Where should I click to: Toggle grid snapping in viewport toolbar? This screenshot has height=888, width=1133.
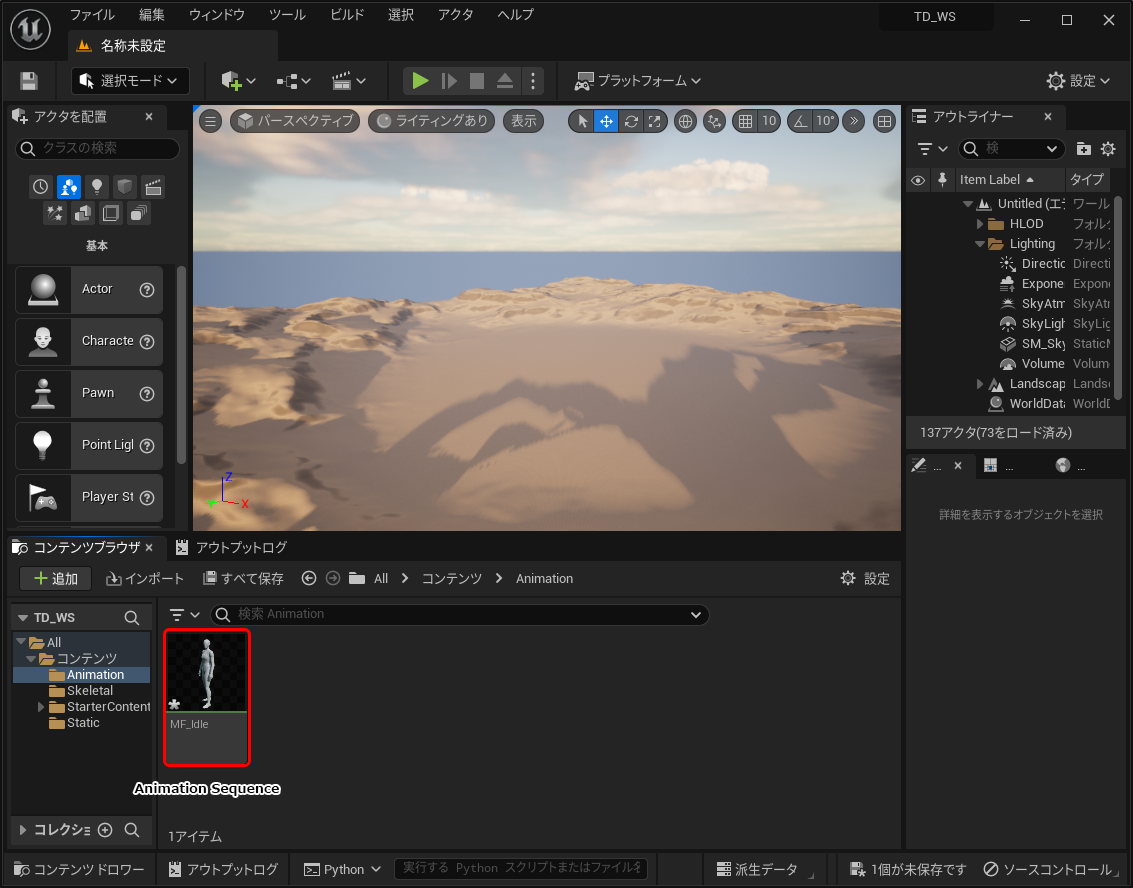pyautogui.click(x=744, y=121)
